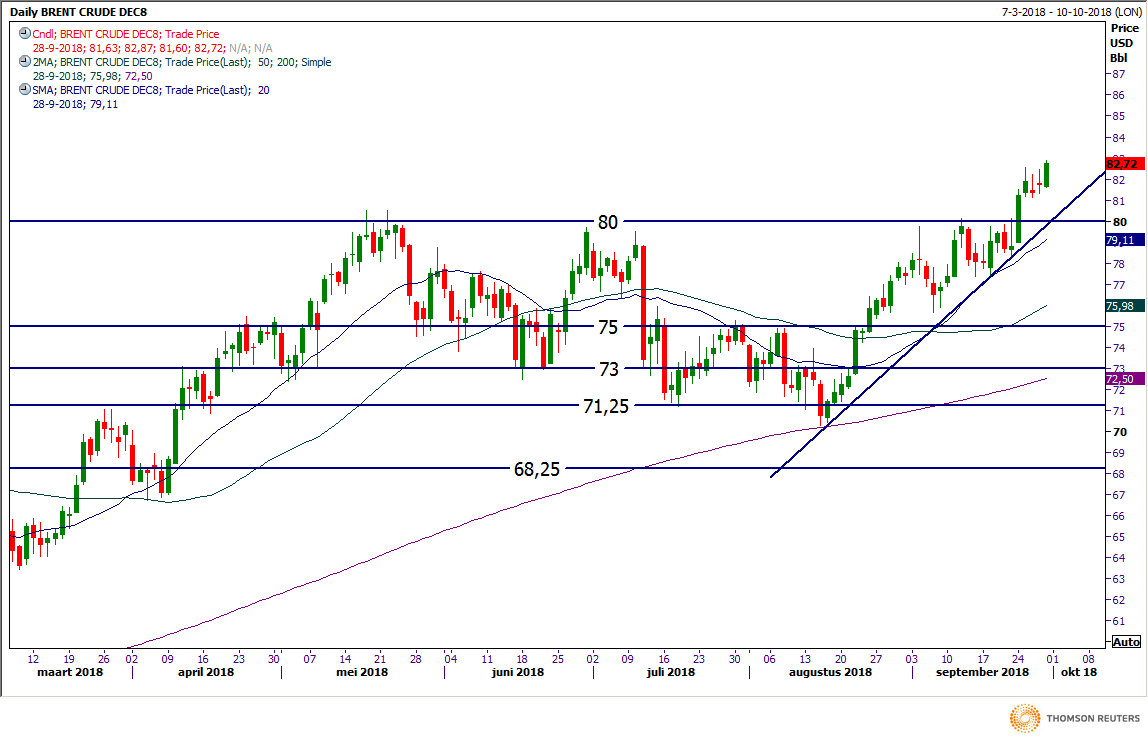Select the SMA Trade Price(Last) 20 legend text
1148x737 pixels.
[150, 90]
